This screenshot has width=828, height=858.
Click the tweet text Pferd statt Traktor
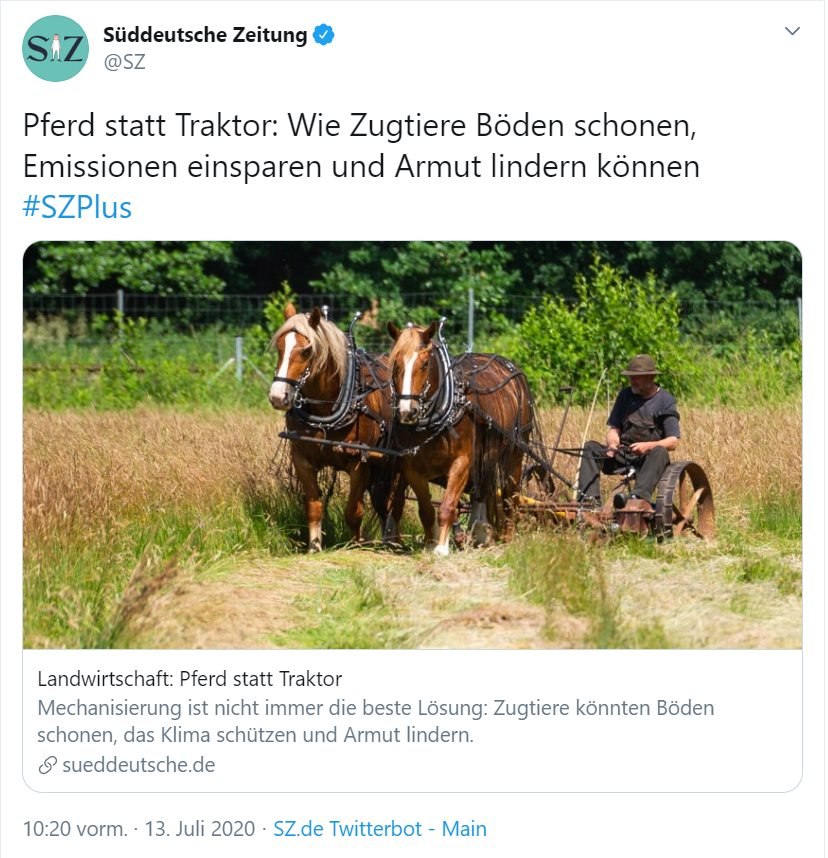point(150,126)
